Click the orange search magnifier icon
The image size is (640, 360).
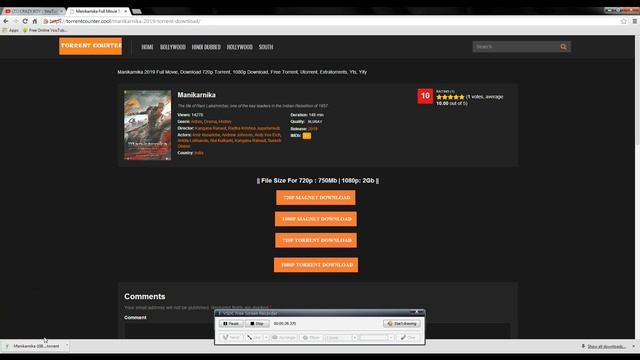(x=564, y=47)
